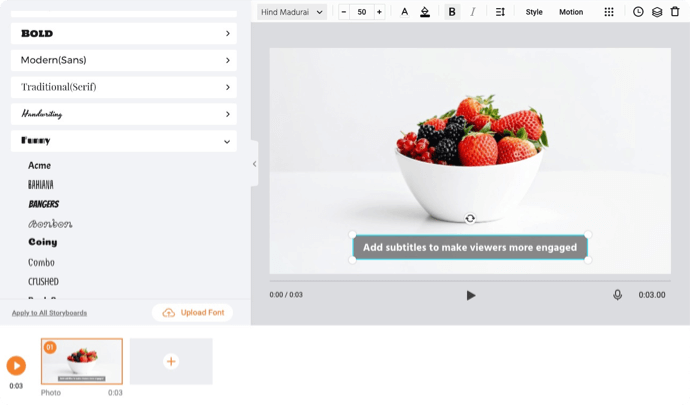690x405 pixels.
Task: Increase font size with plus button
Action: tap(379, 12)
